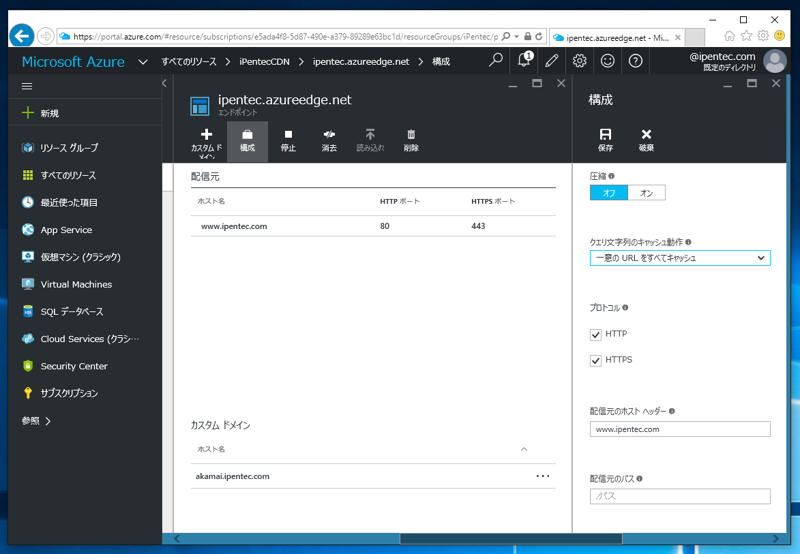
Task: Click compression info icon
Action: click(611, 176)
